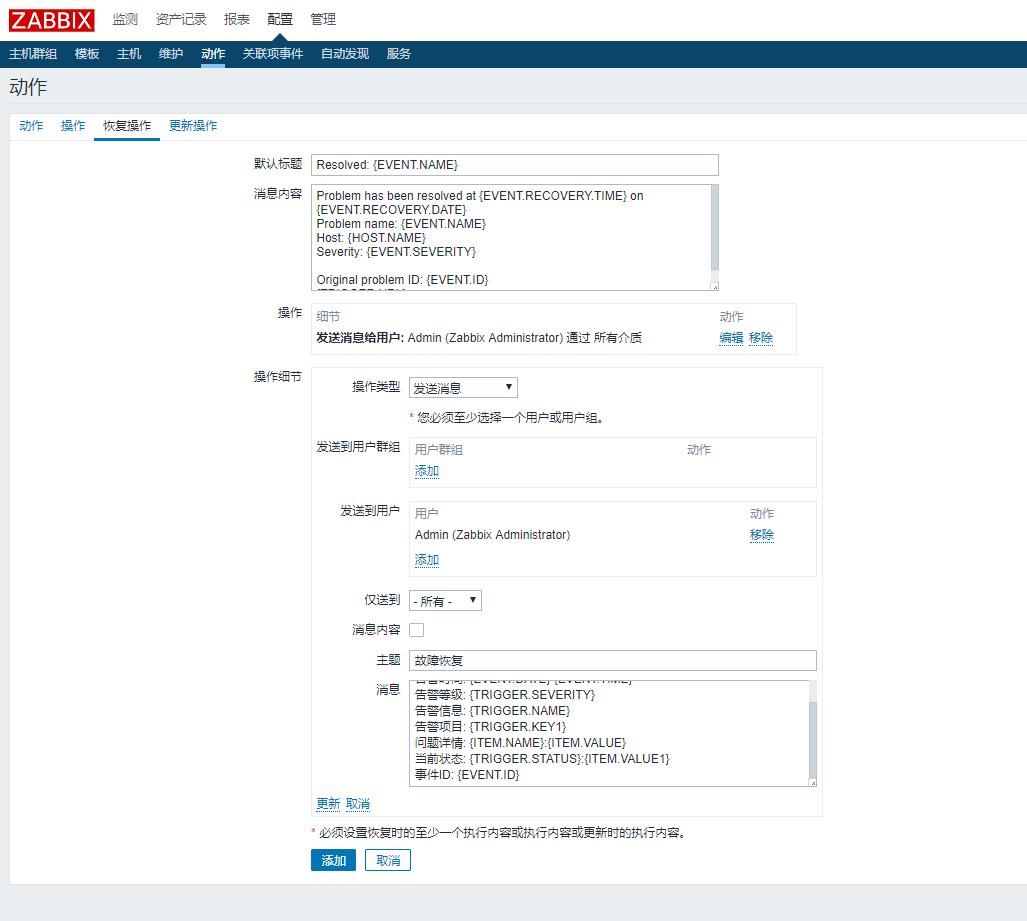
Task: Go to 主机群组 submenu
Action: point(33,54)
